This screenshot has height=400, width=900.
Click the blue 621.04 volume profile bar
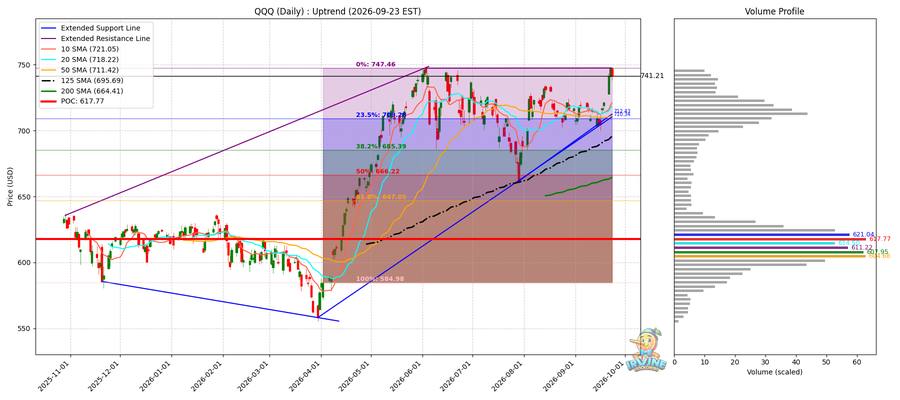point(762,234)
